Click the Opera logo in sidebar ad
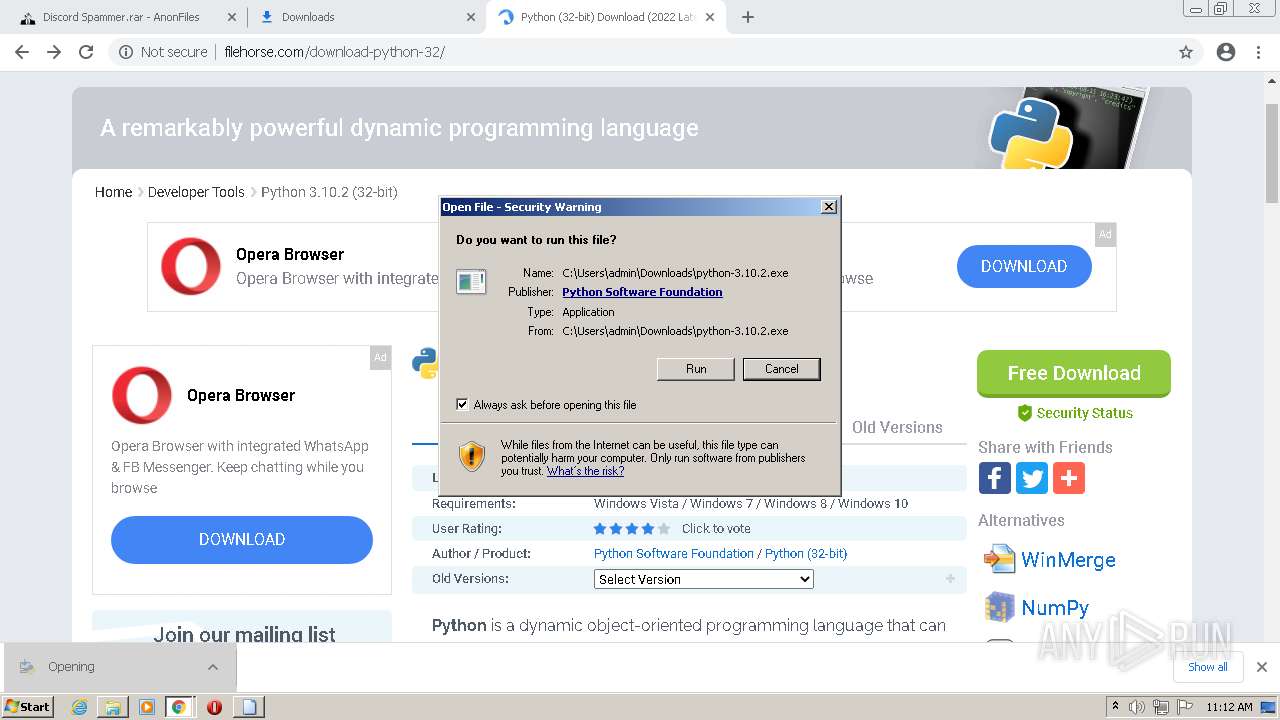Image resolution: width=1280 pixels, height=720 pixels. click(x=142, y=395)
